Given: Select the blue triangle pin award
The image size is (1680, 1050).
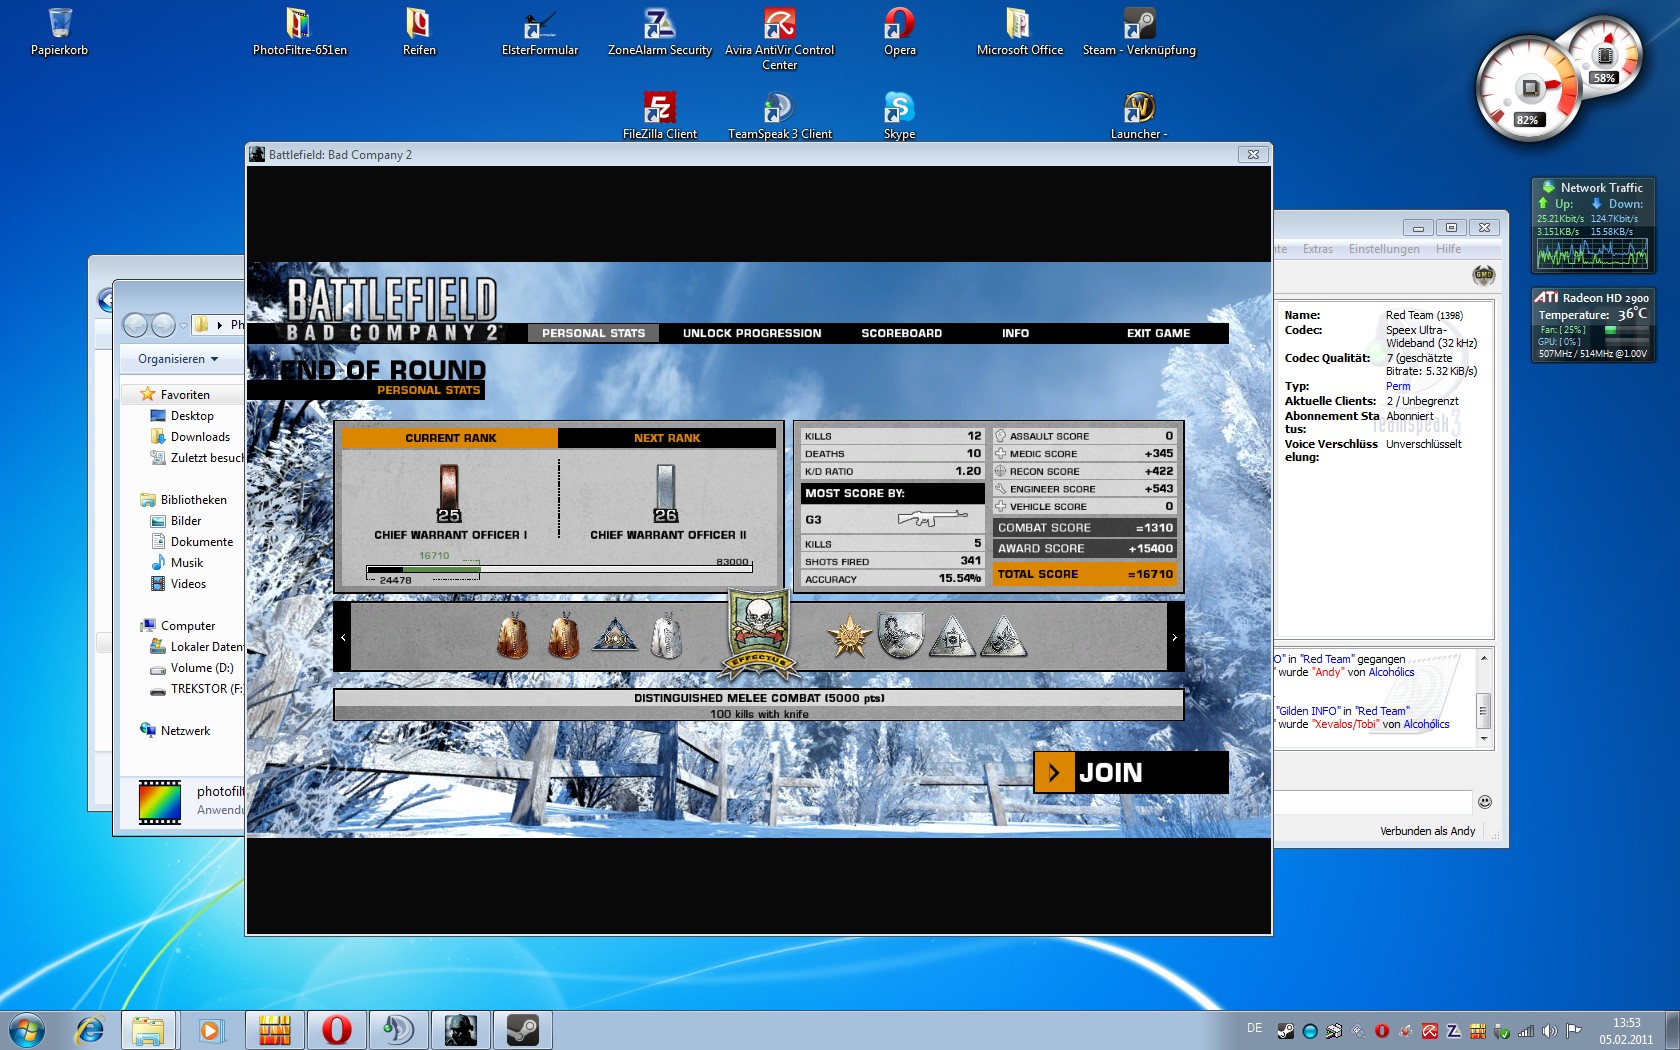Looking at the screenshot, I should pos(615,634).
